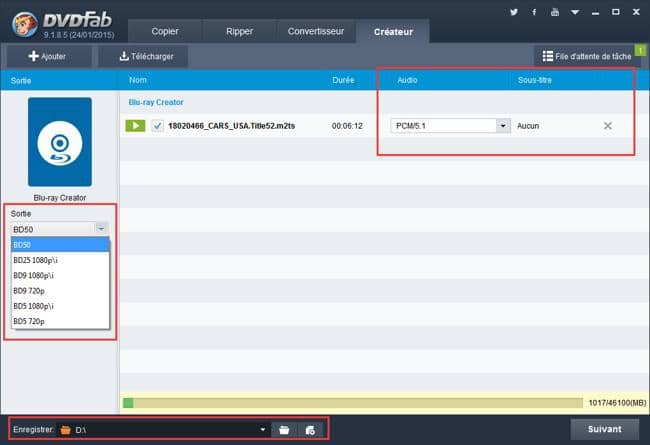
Task: Select BD5 720p output option
Action: [x=61, y=321]
